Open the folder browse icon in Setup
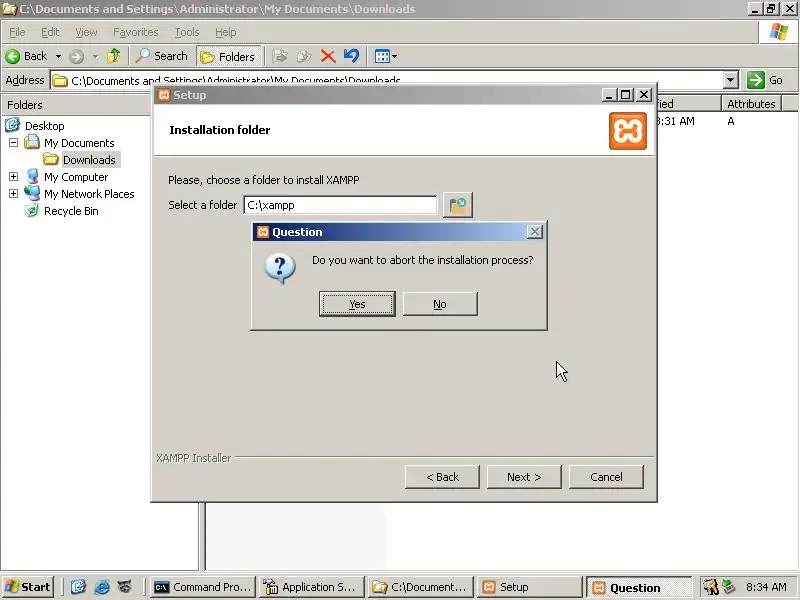 (458, 205)
